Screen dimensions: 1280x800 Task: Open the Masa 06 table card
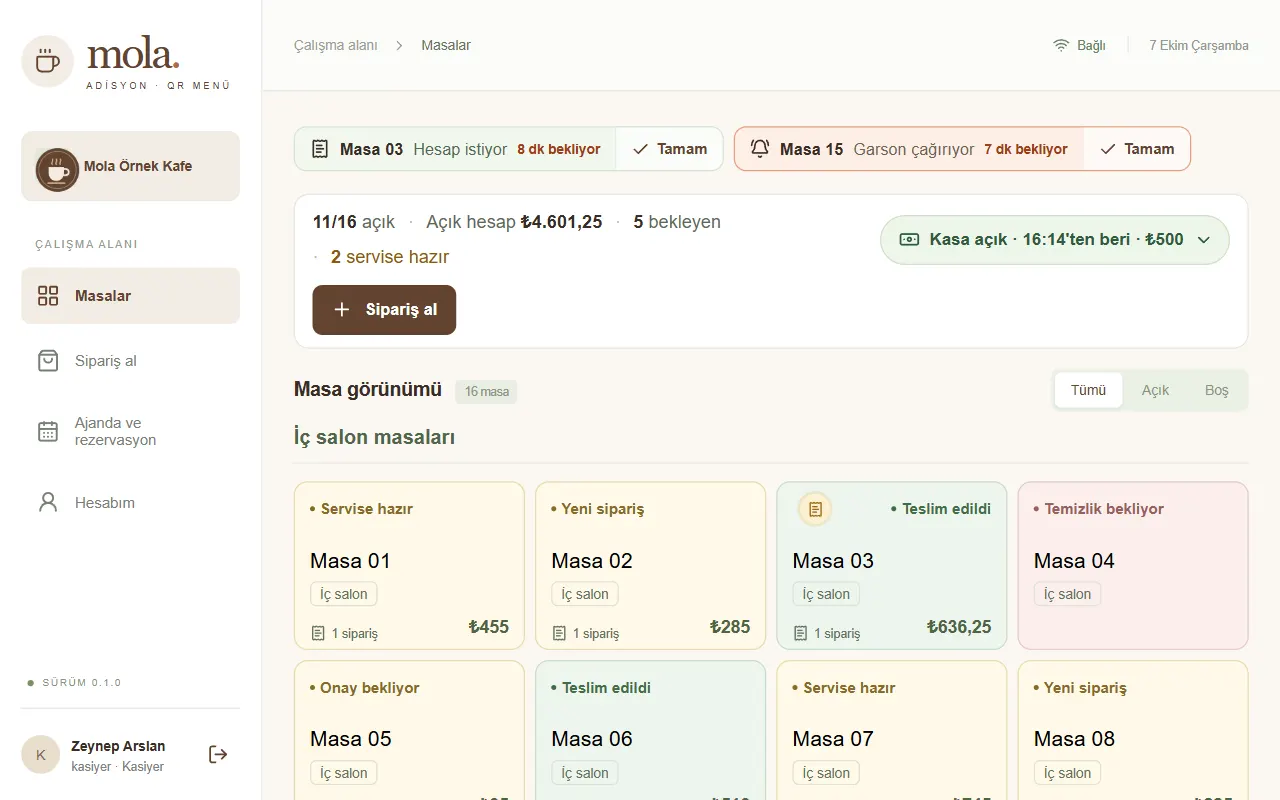pyautogui.click(x=650, y=730)
